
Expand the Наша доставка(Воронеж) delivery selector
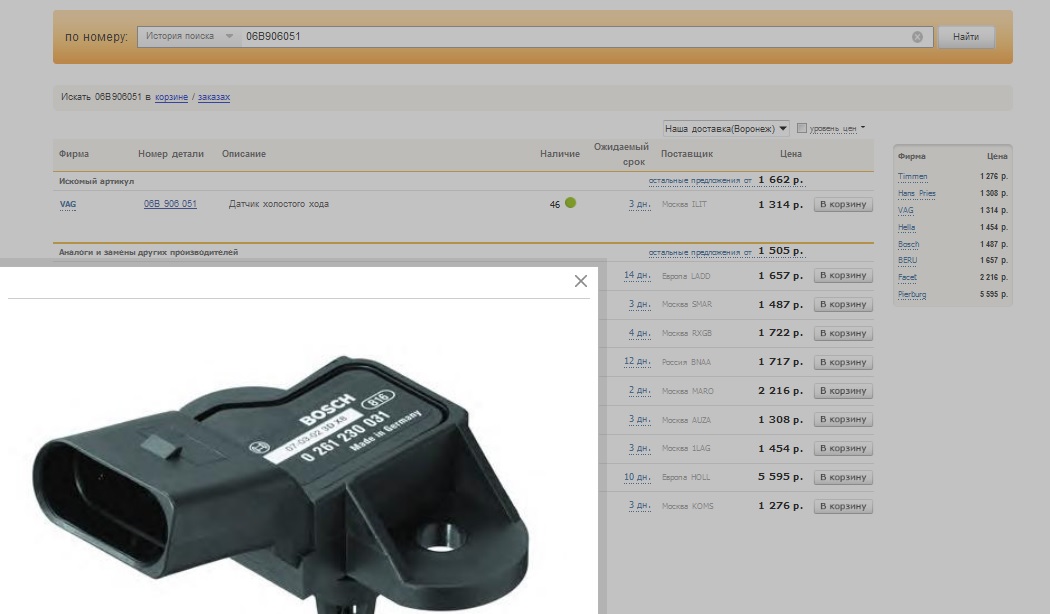(726, 128)
